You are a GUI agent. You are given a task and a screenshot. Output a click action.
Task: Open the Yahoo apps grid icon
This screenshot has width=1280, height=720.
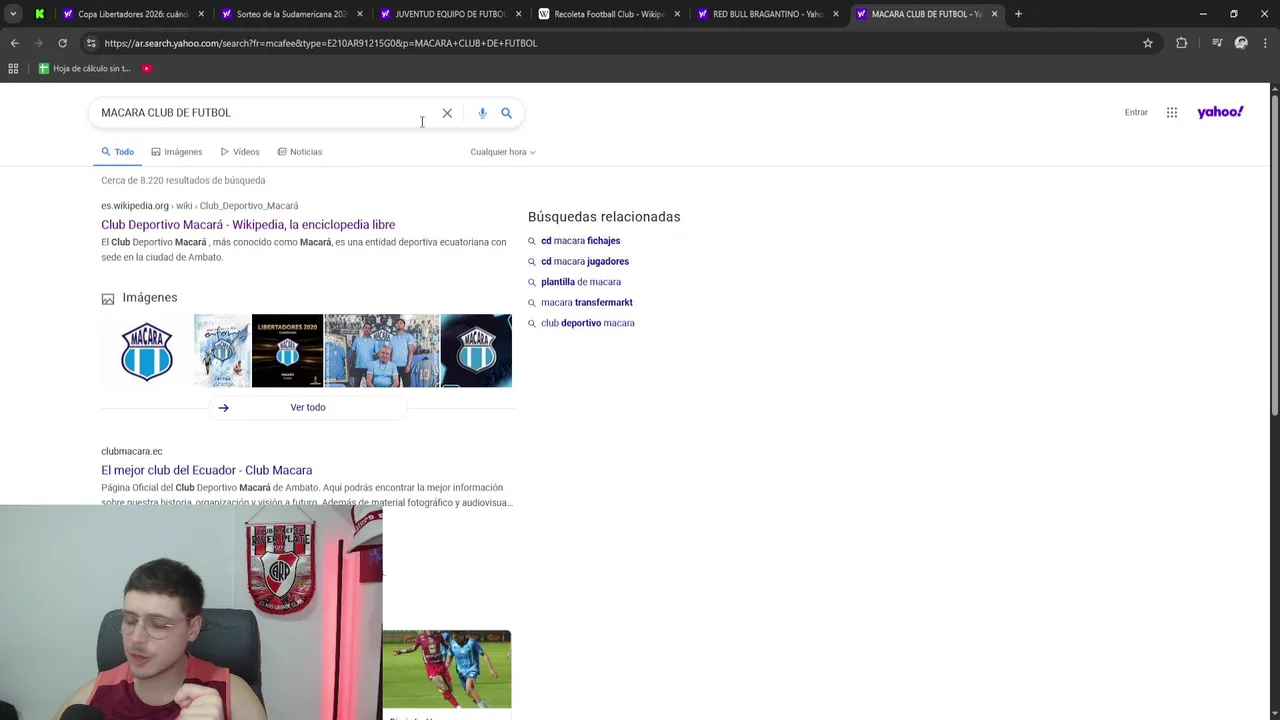pyautogui.click(x=1172, y=112)
